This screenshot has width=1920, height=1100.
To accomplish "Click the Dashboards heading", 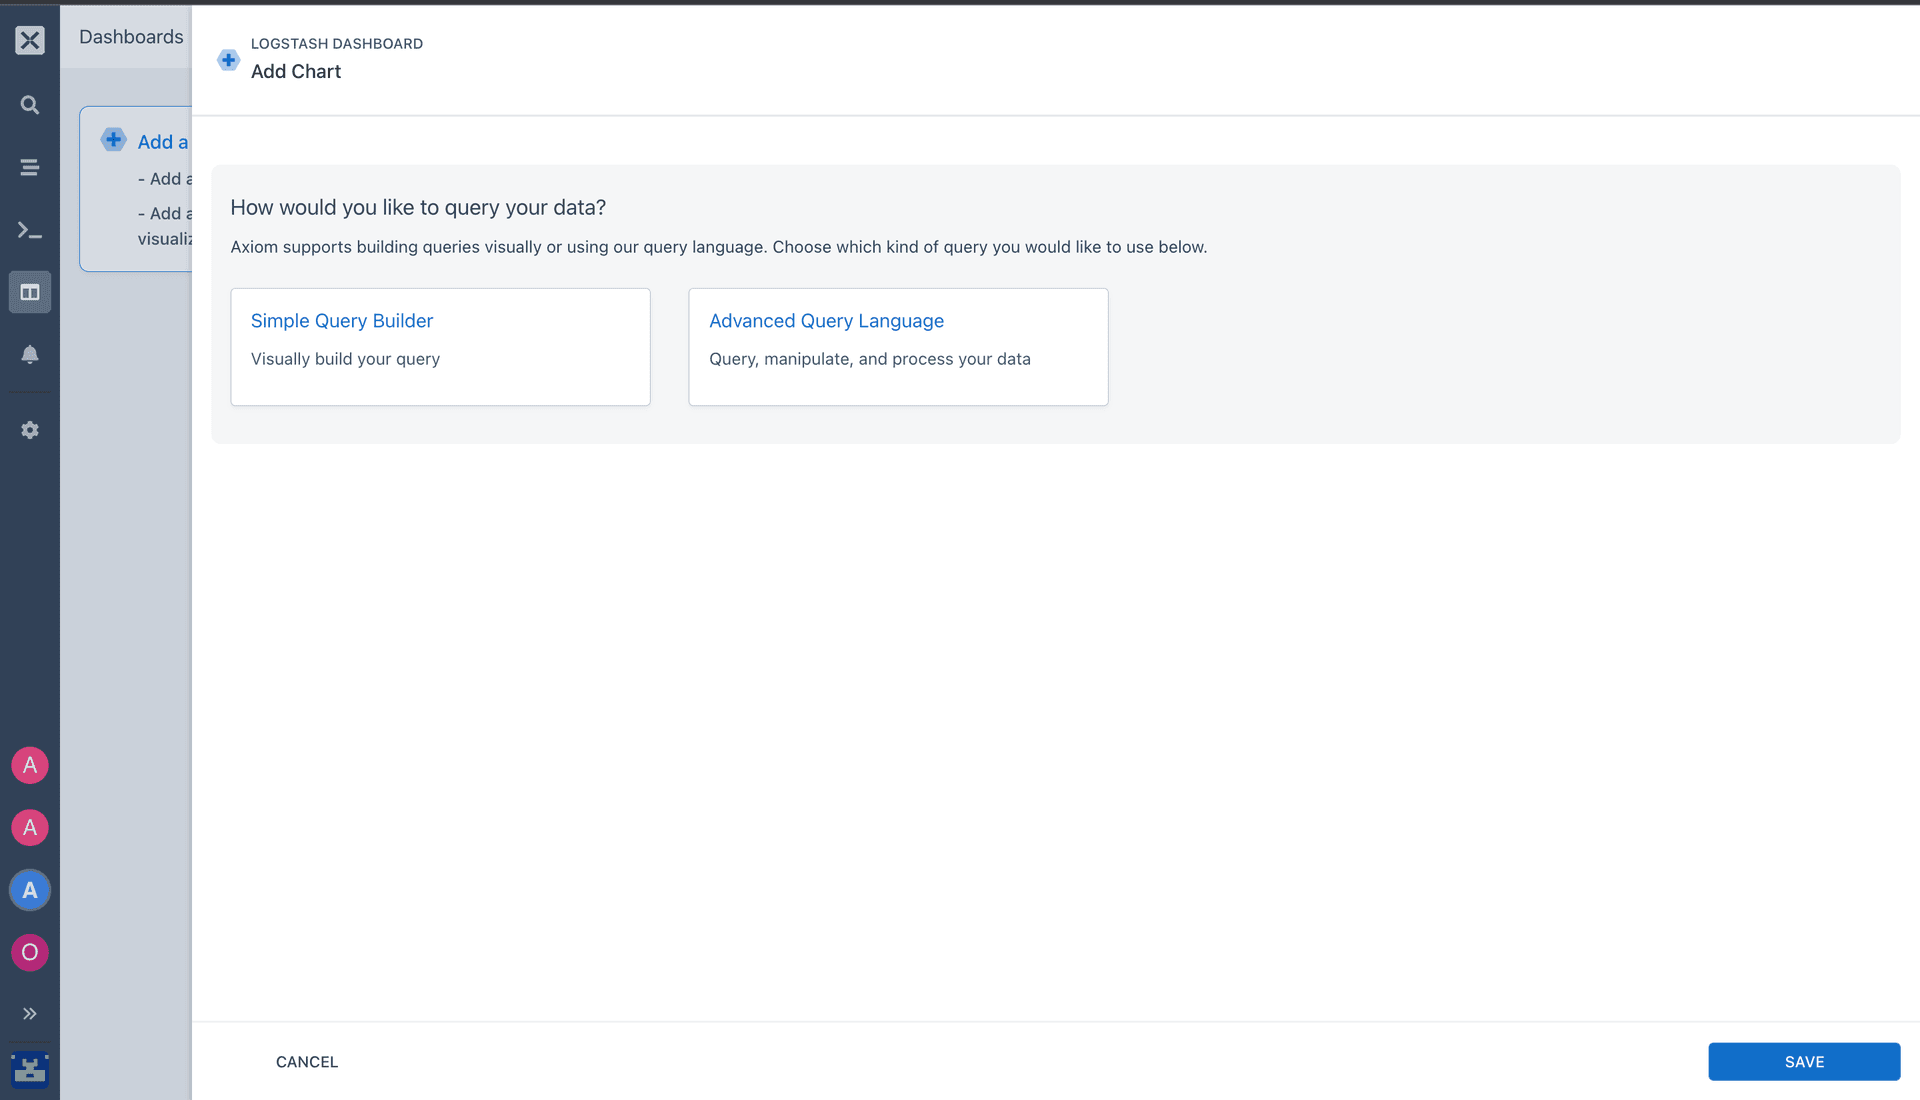I will (x=131, y=36).
